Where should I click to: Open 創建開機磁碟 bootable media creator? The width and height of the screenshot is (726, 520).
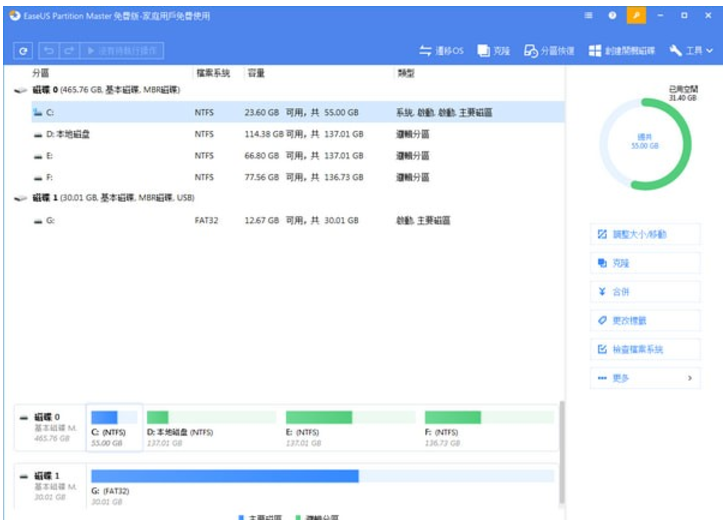click(622, 50)
